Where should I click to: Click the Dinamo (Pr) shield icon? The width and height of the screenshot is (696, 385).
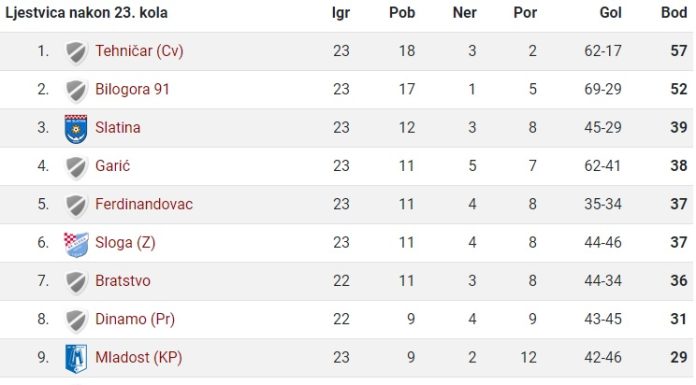coord(76,321)
